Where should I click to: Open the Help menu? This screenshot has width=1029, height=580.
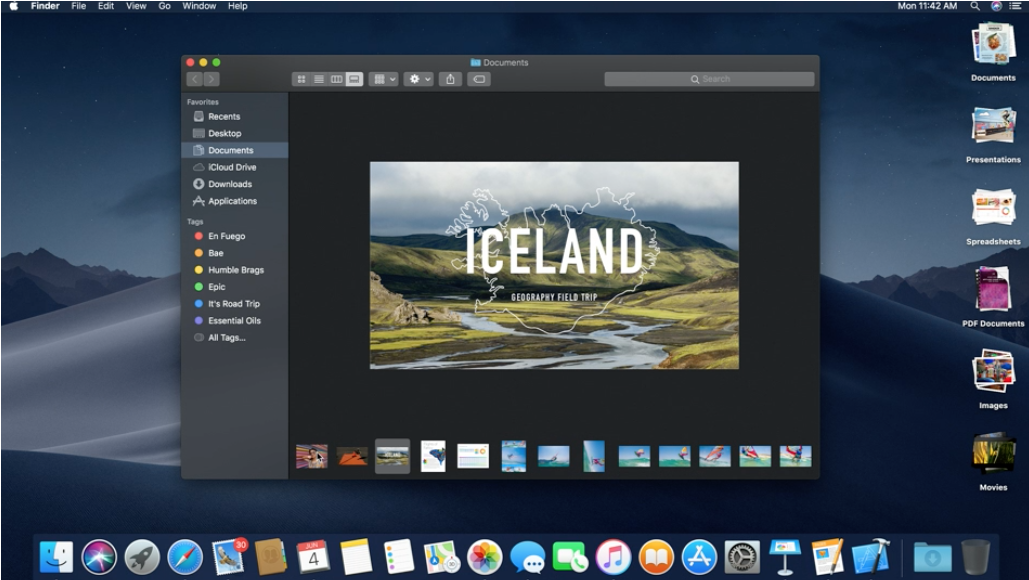coord(238,6)
